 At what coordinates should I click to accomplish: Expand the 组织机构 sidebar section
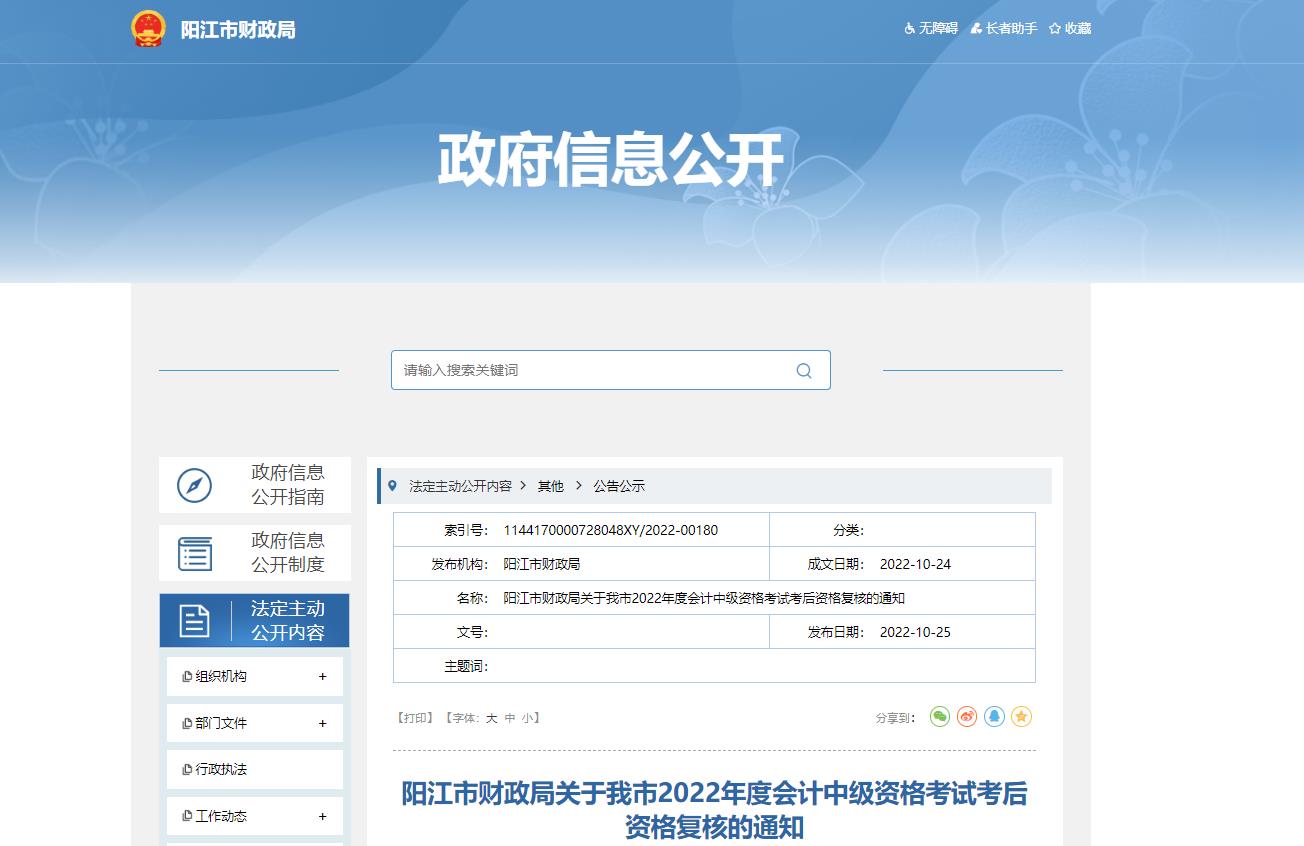point(254,676)
